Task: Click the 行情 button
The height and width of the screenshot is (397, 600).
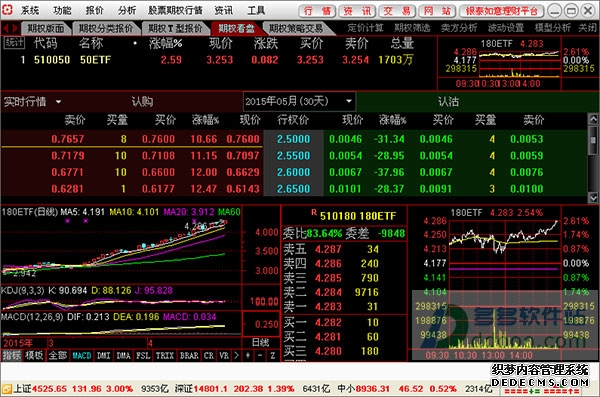Action: pyautogui.click(x=317, y=11)
